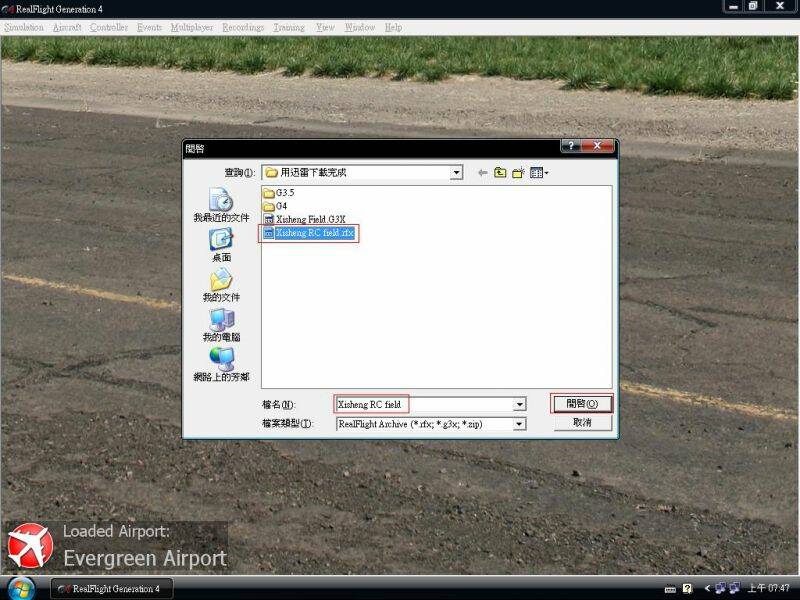Open the Controller menu
Screen dimensions: 800x600
[109, 28]
